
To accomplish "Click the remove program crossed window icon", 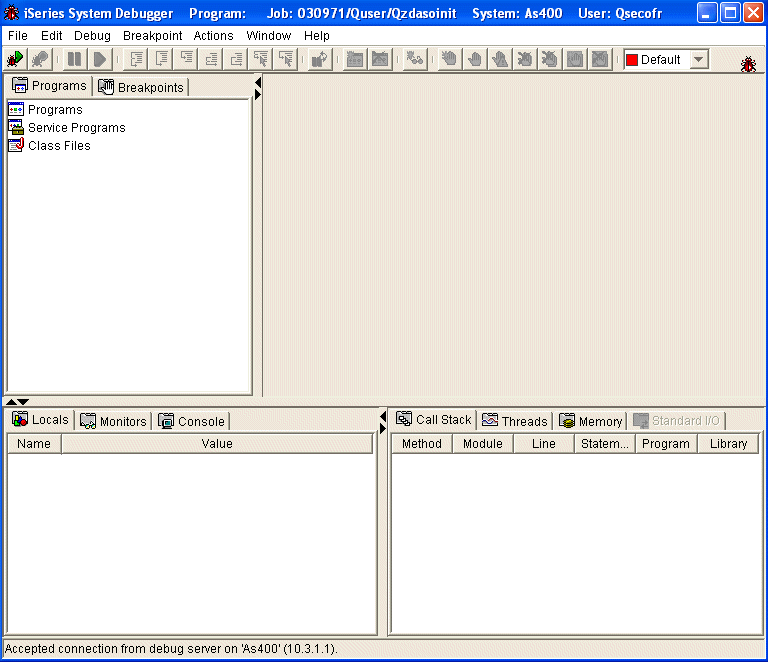I will pos(380,60).
